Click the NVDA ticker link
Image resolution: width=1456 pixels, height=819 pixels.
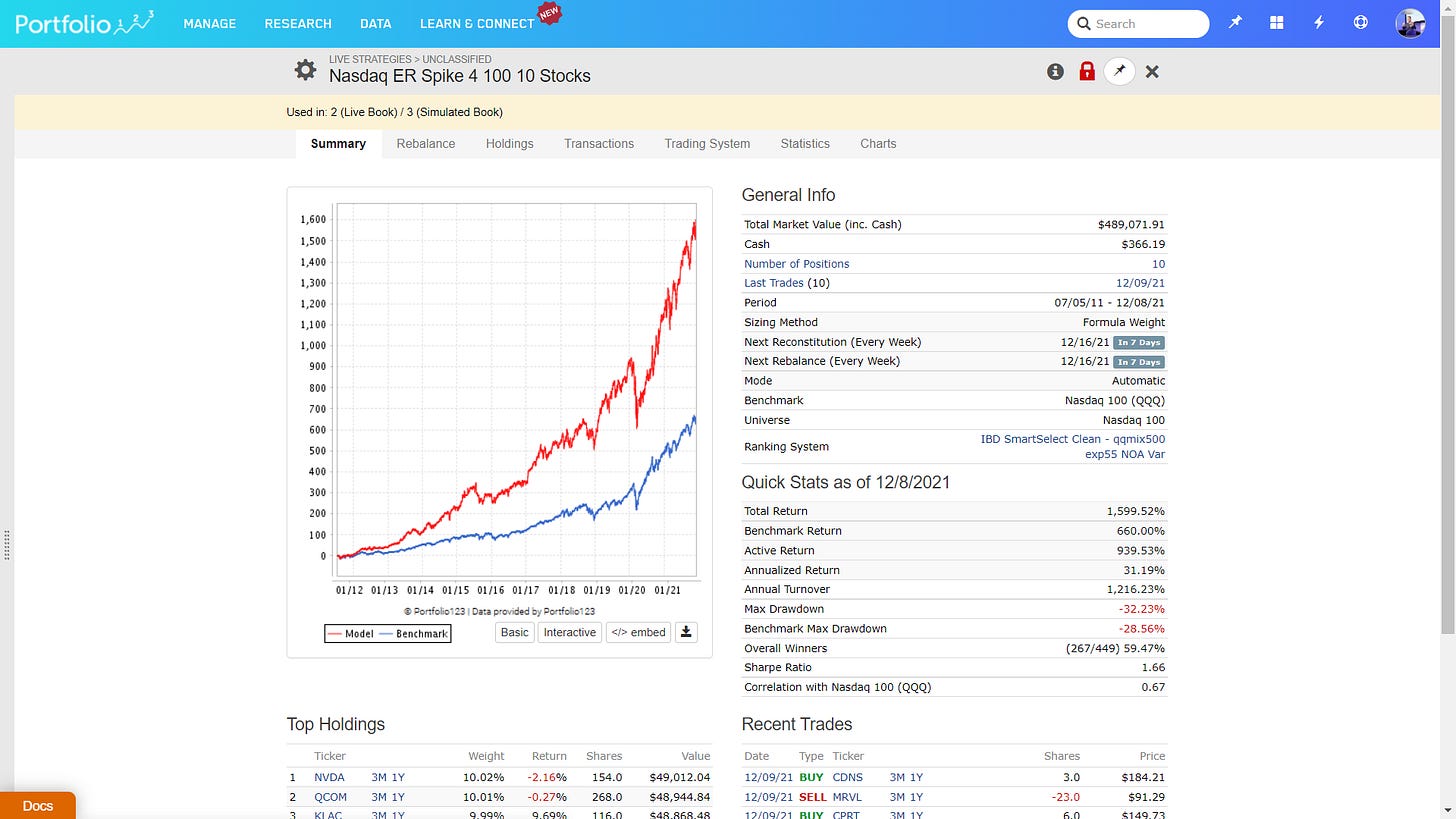pos(329,777)
